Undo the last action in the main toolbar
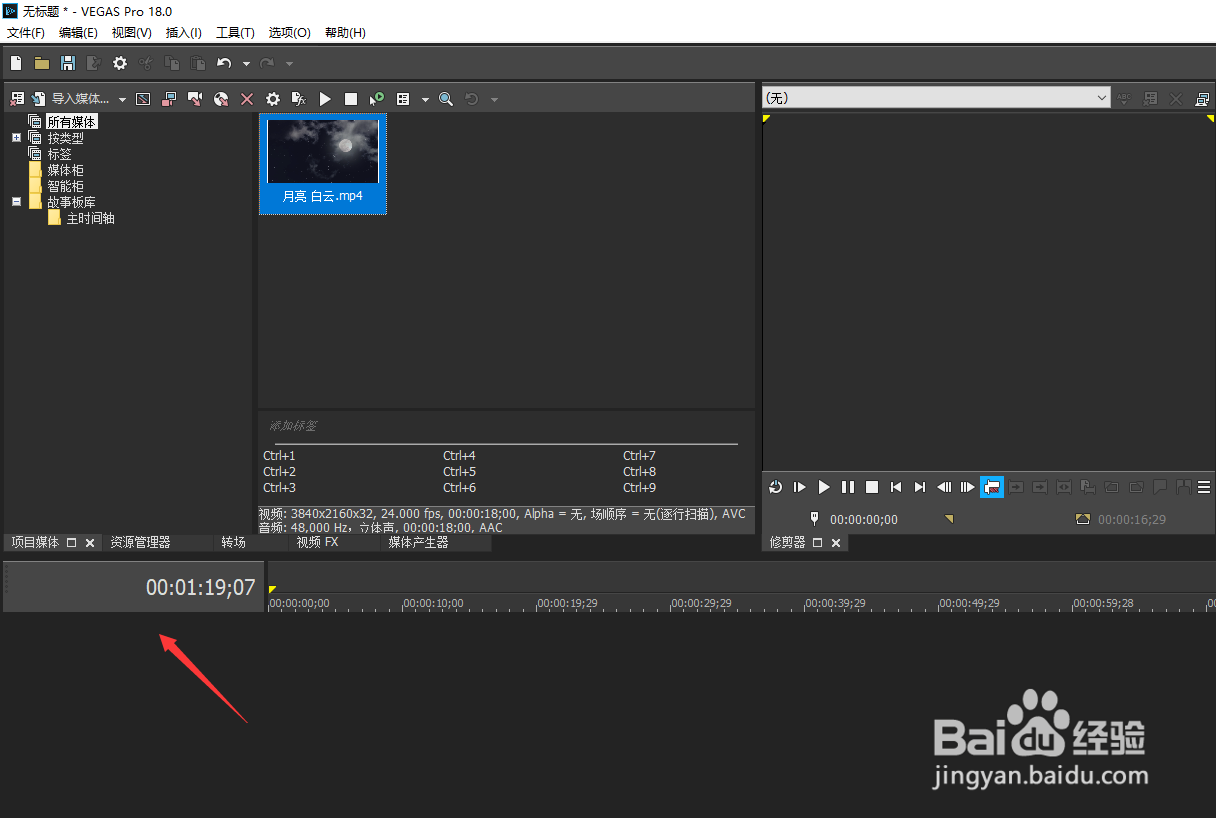This screenshot has width=1216, height=818. [x=224, y=63]
